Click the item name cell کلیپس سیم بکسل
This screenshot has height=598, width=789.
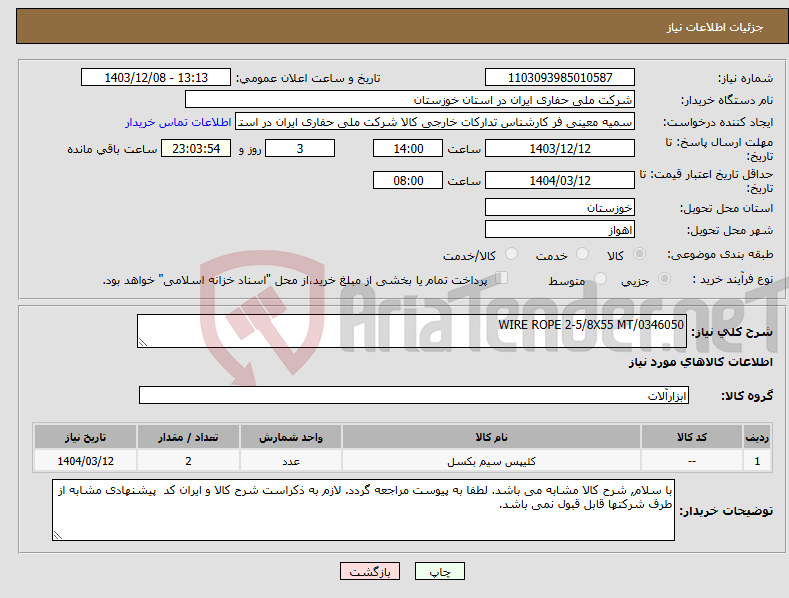pos(491,461)
